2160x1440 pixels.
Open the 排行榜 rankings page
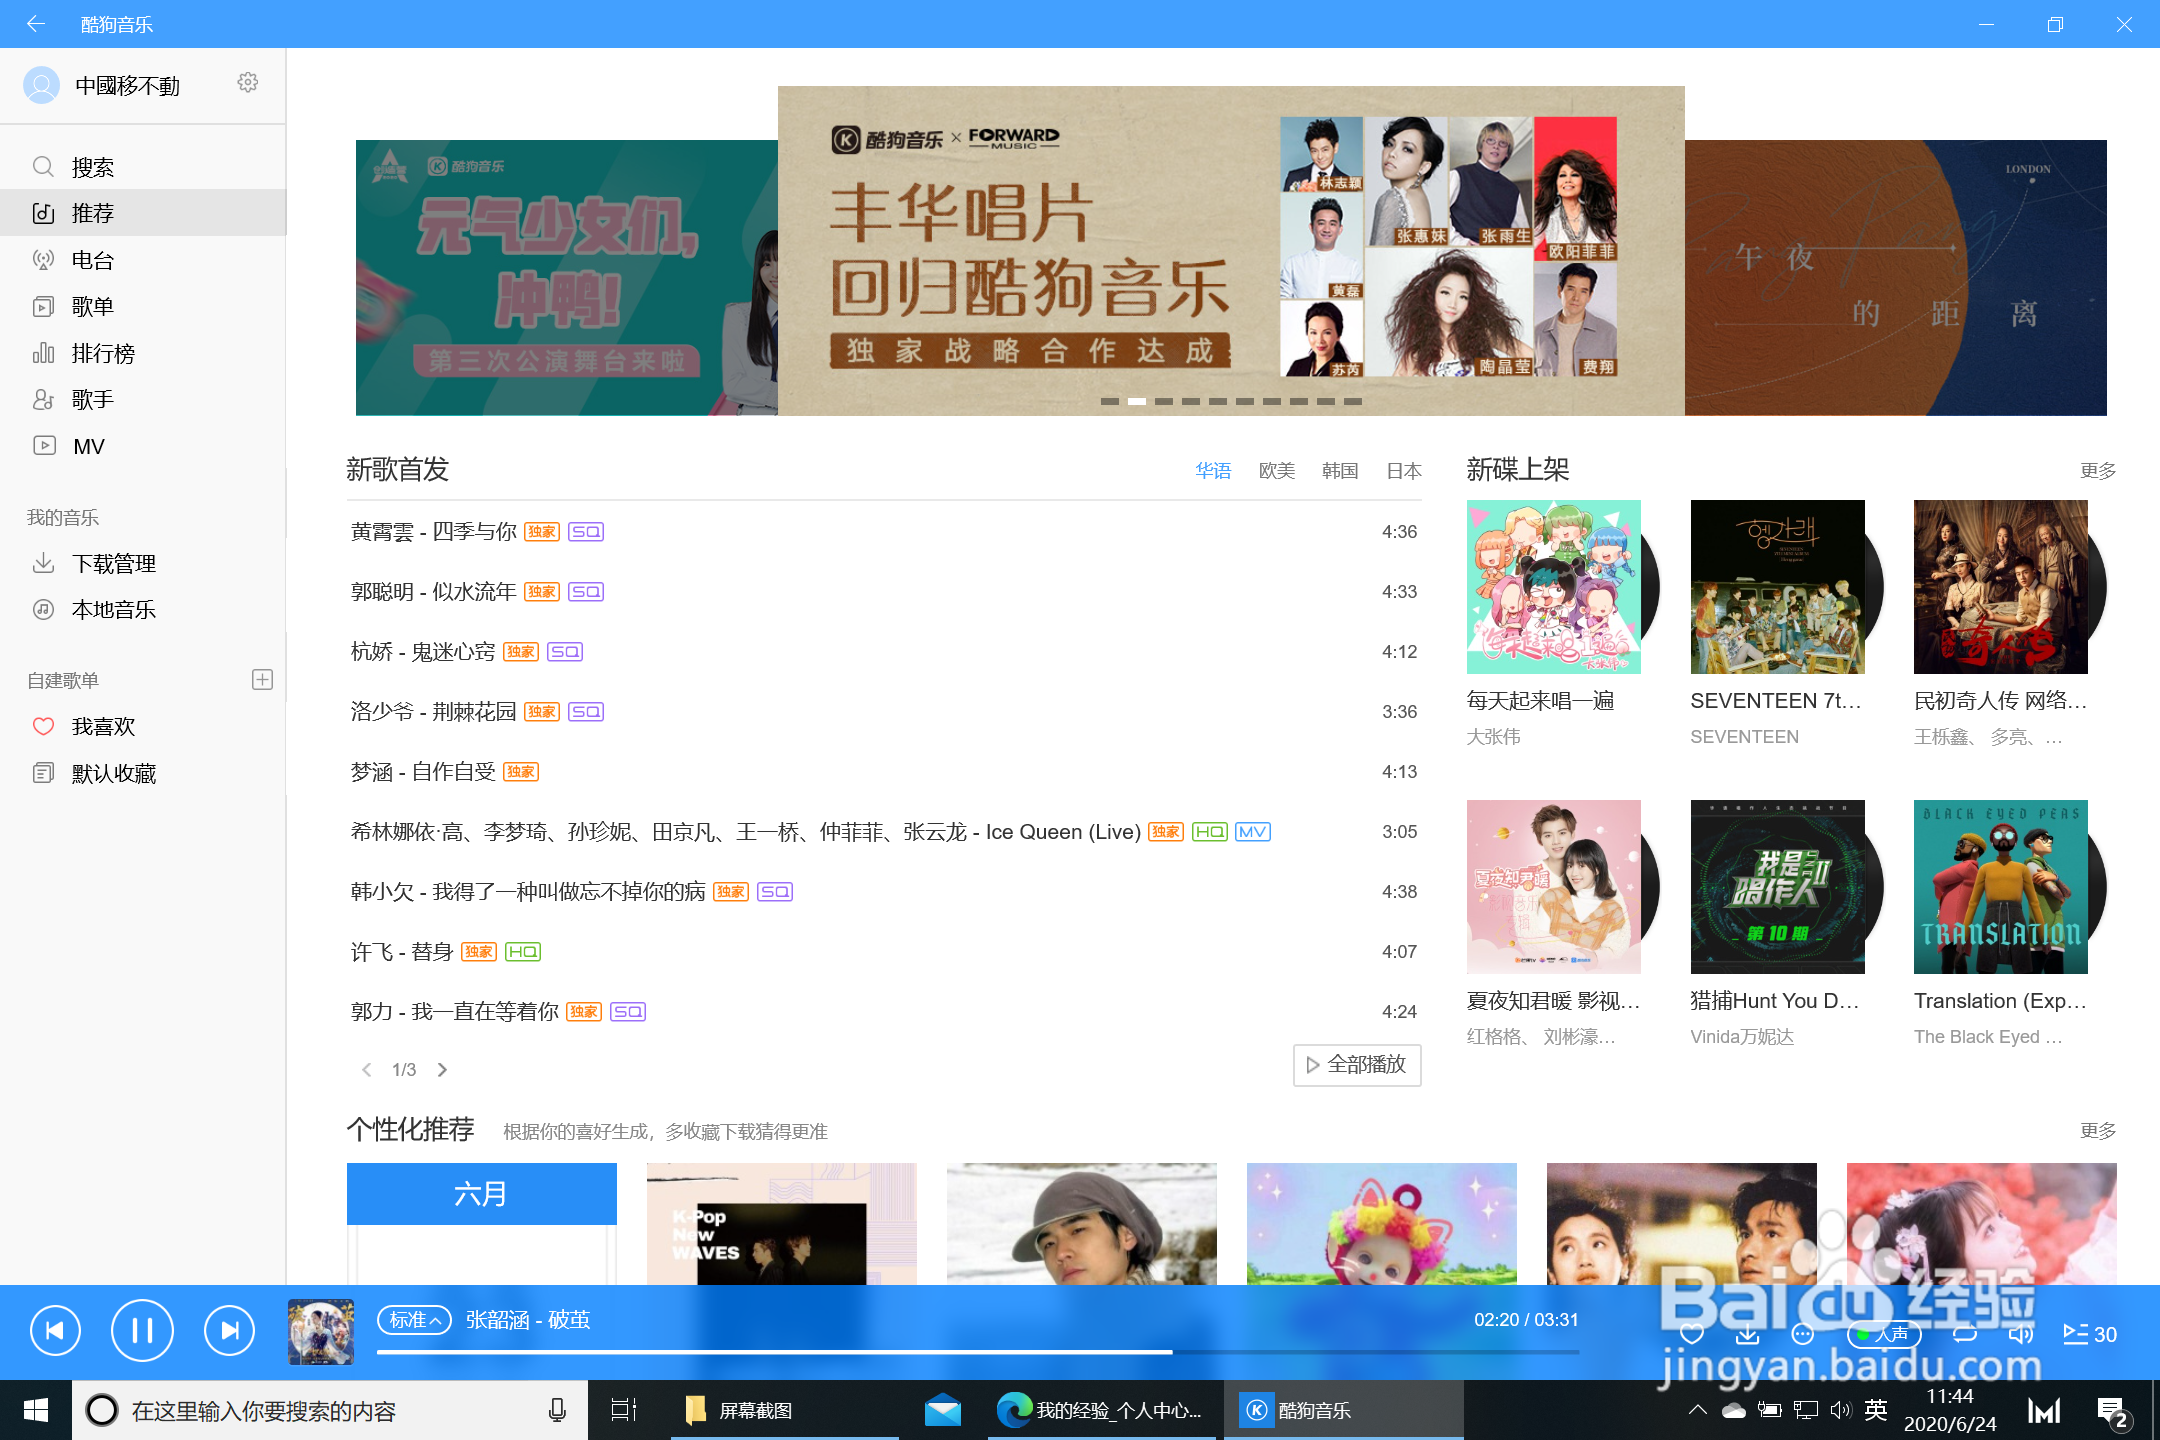pyautogui.click(x=103, y=353)
